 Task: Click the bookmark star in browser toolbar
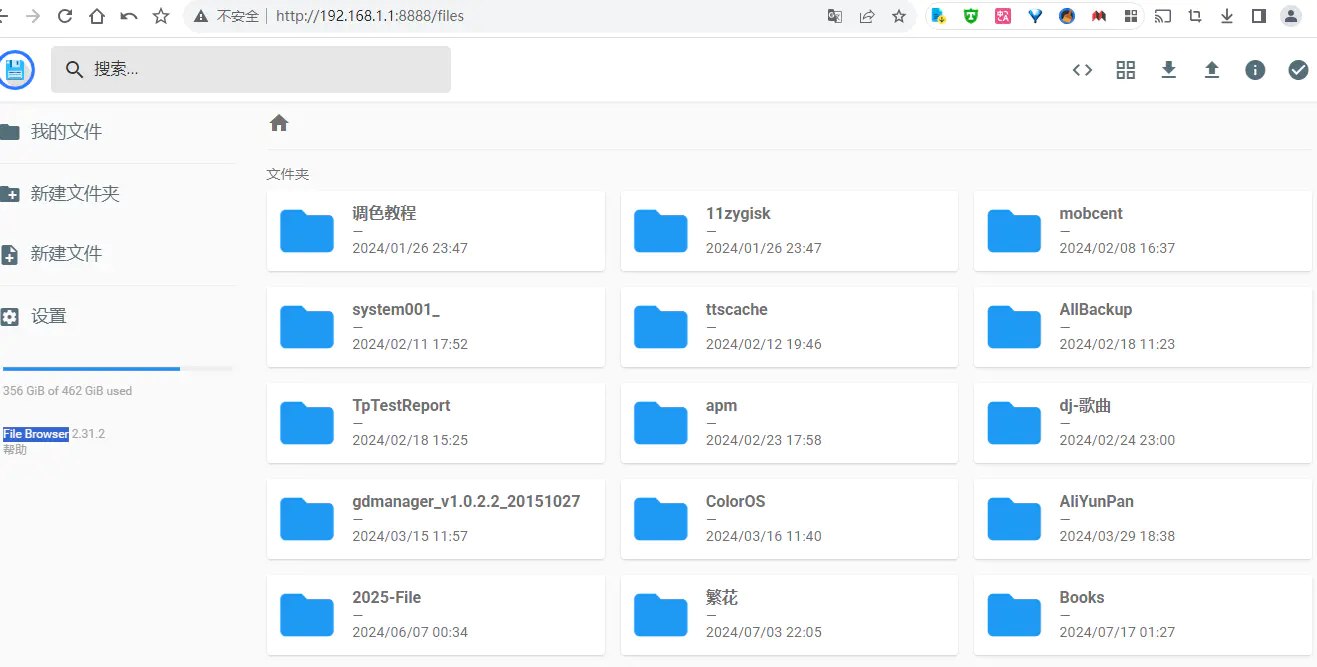click(161, 16)
